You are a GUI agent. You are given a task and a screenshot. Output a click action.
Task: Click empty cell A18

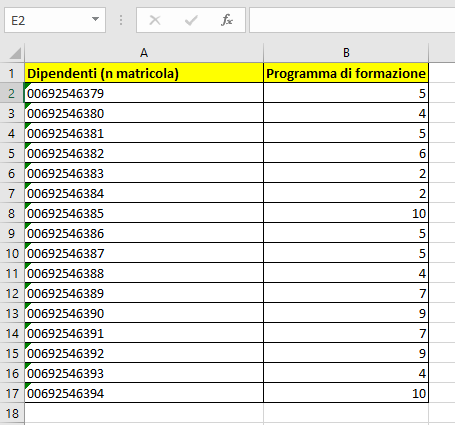click(144, 413)
